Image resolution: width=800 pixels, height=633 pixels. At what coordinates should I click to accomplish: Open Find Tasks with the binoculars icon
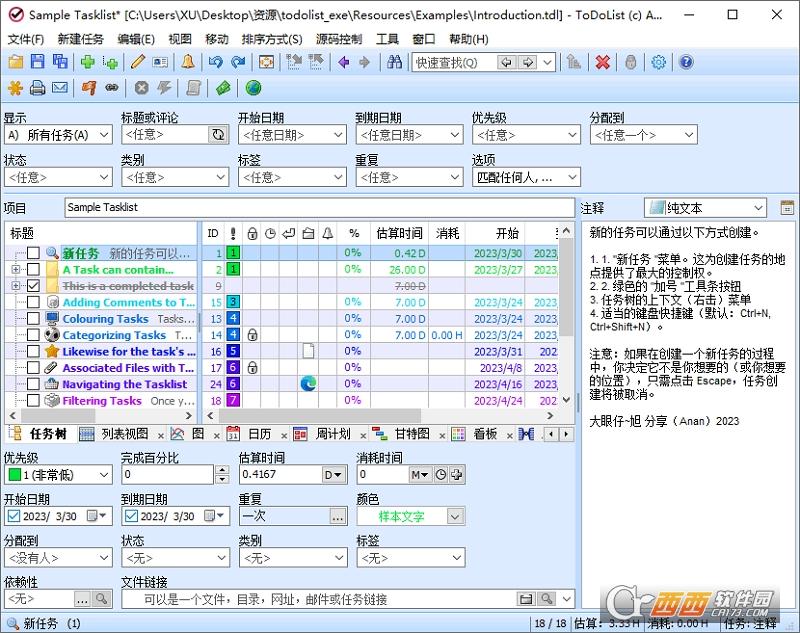coord(394,62)
